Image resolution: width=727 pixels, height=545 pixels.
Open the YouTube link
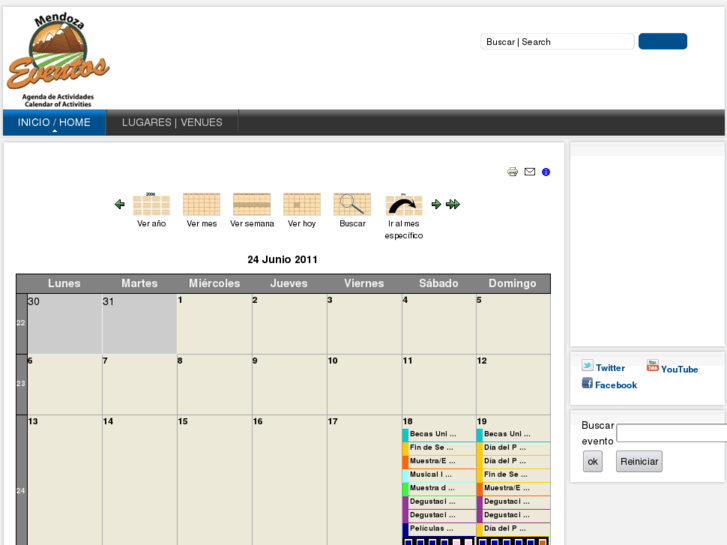679,369
